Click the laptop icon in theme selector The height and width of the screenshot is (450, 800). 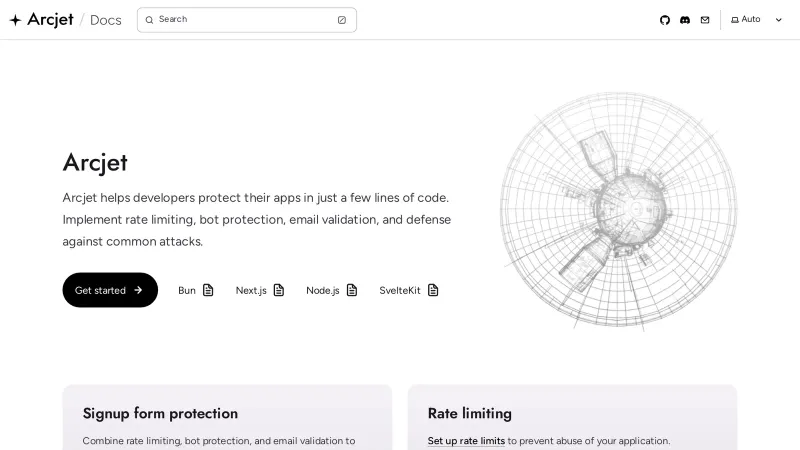pos(735,20)
